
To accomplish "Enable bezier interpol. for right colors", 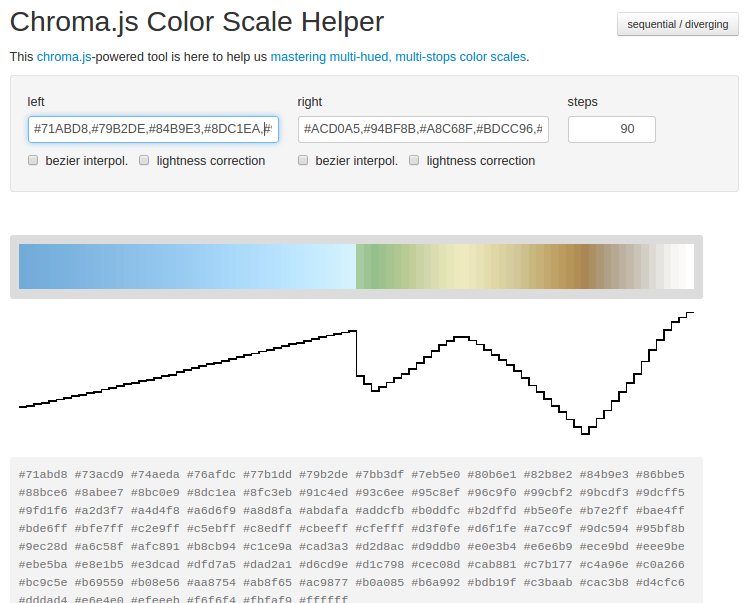I will [303, 160].
